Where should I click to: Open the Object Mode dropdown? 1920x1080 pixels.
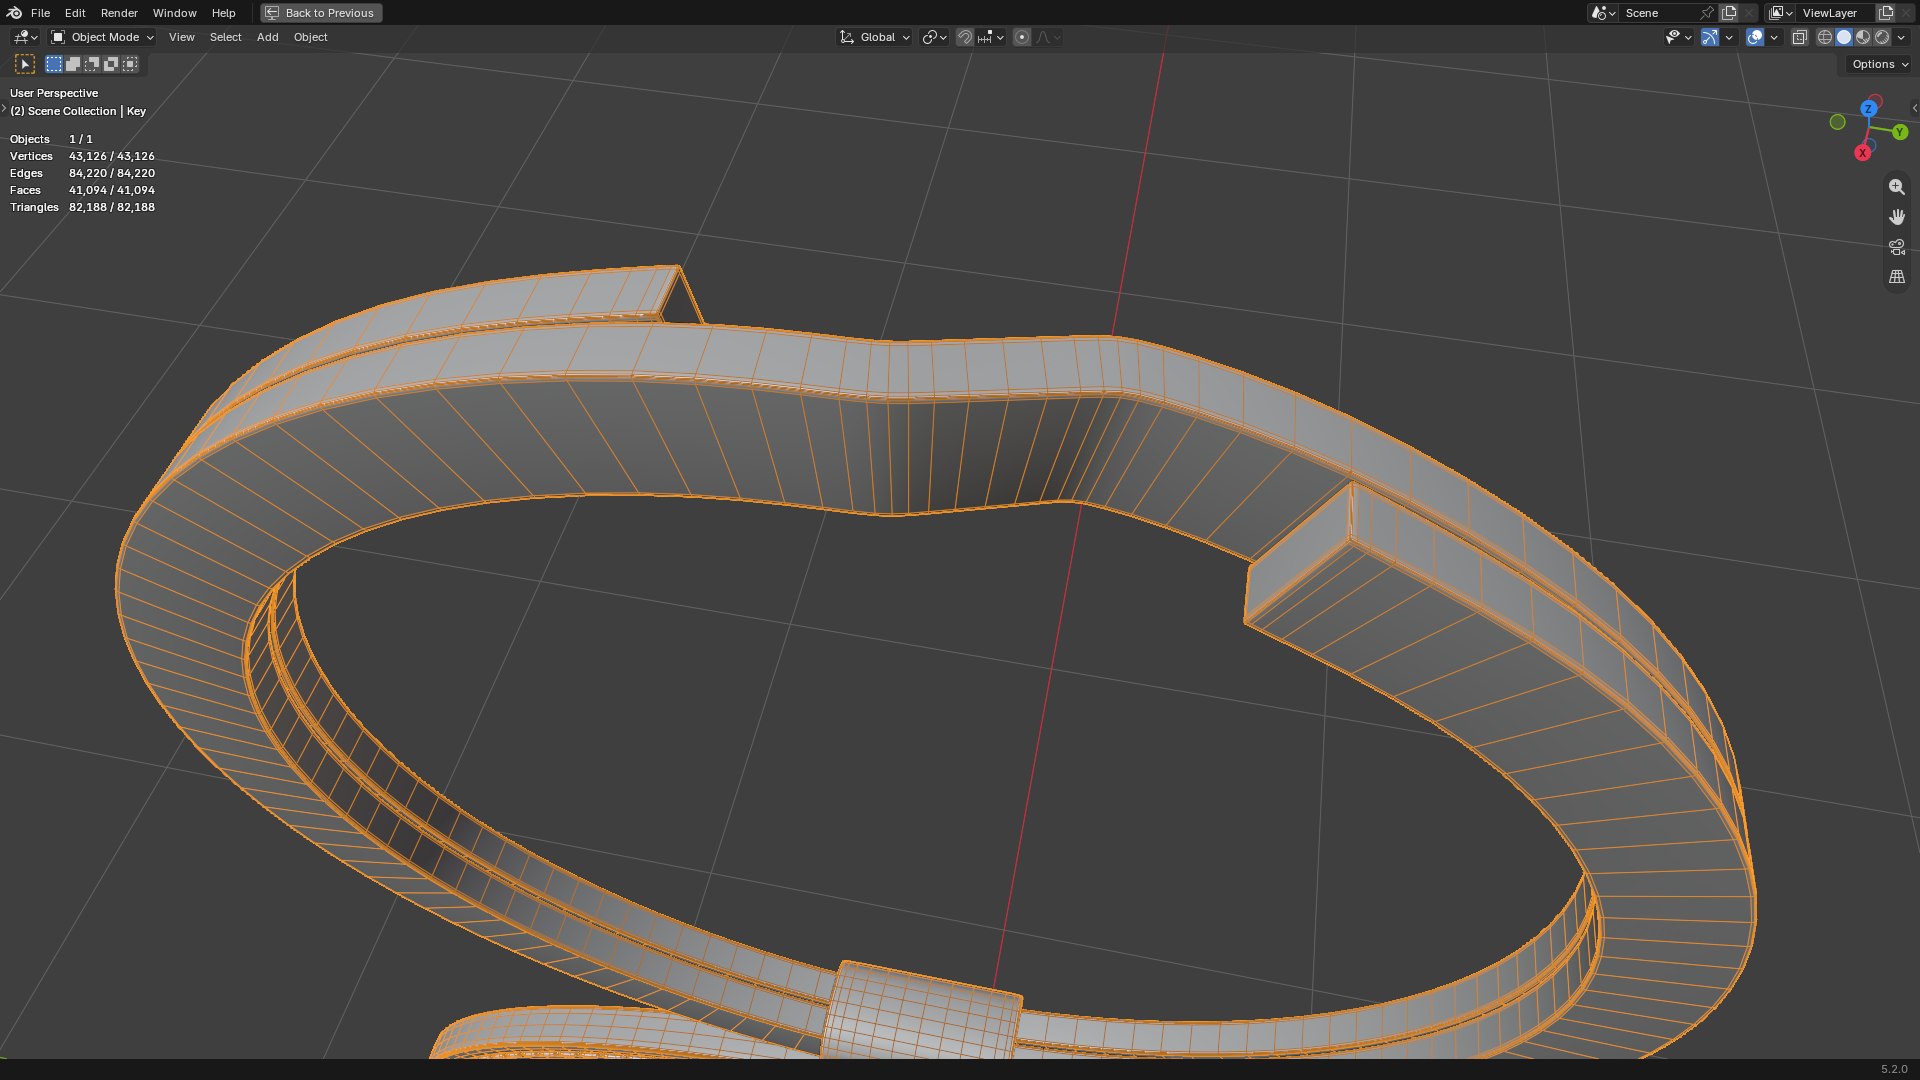102,37
